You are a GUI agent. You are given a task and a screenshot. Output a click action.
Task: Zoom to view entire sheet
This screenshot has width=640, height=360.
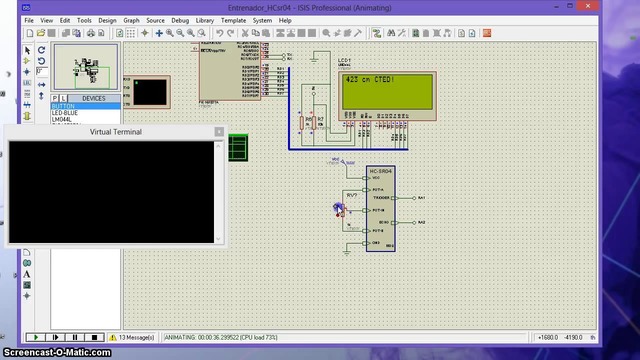click(191, 33)
